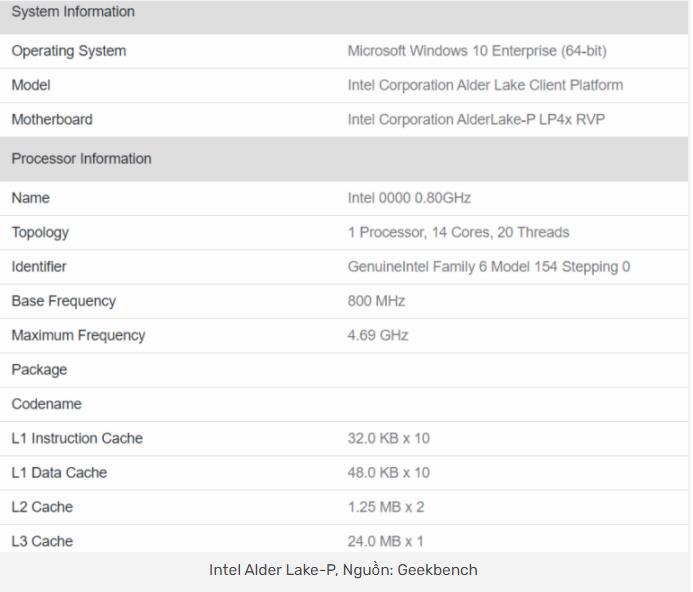The width and height of the screenshot is (693, 592).
Task: Click the Intel 0000 0.80GHz processor name
Action: [x=409, y=198]
